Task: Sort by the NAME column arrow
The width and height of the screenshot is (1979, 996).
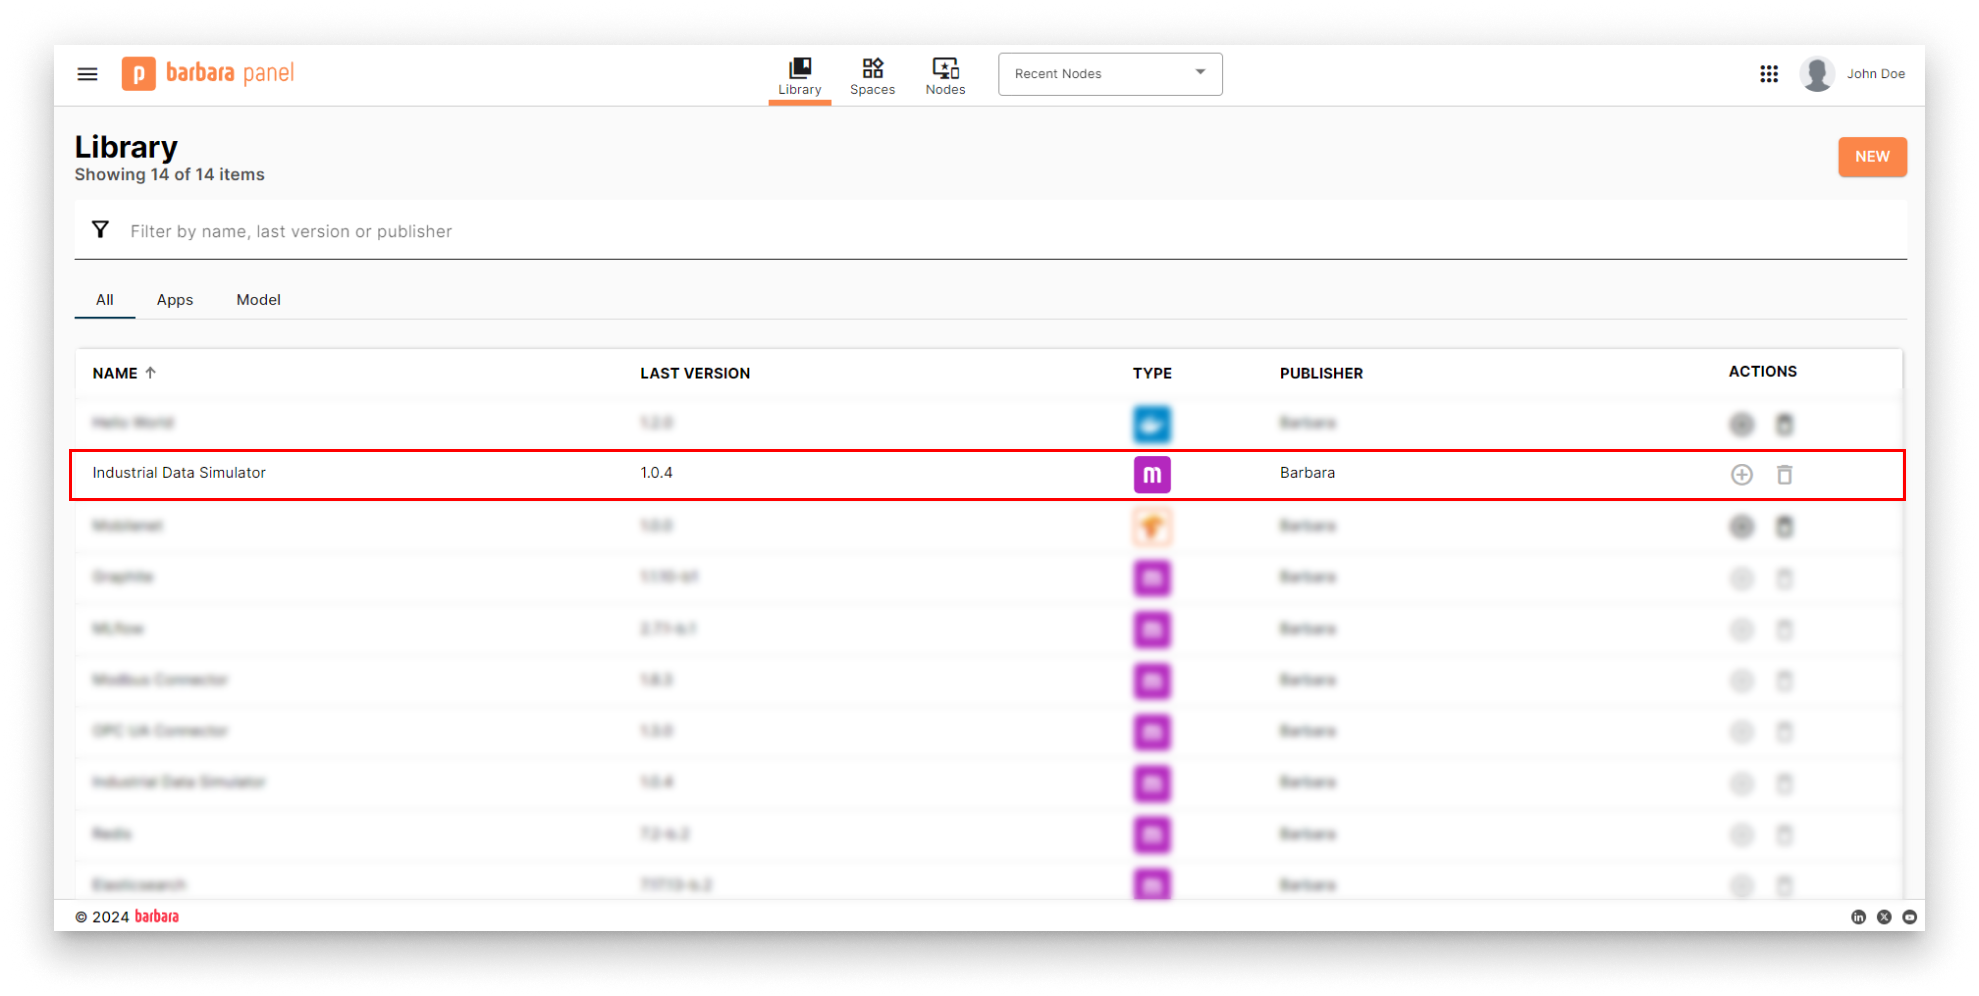Action: 151,373
